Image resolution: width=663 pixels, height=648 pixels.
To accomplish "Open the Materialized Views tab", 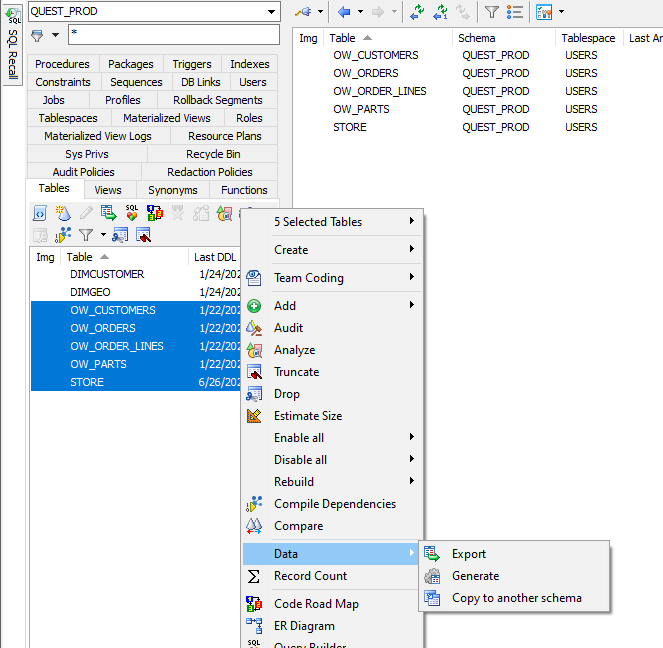I will click(167, 118).
